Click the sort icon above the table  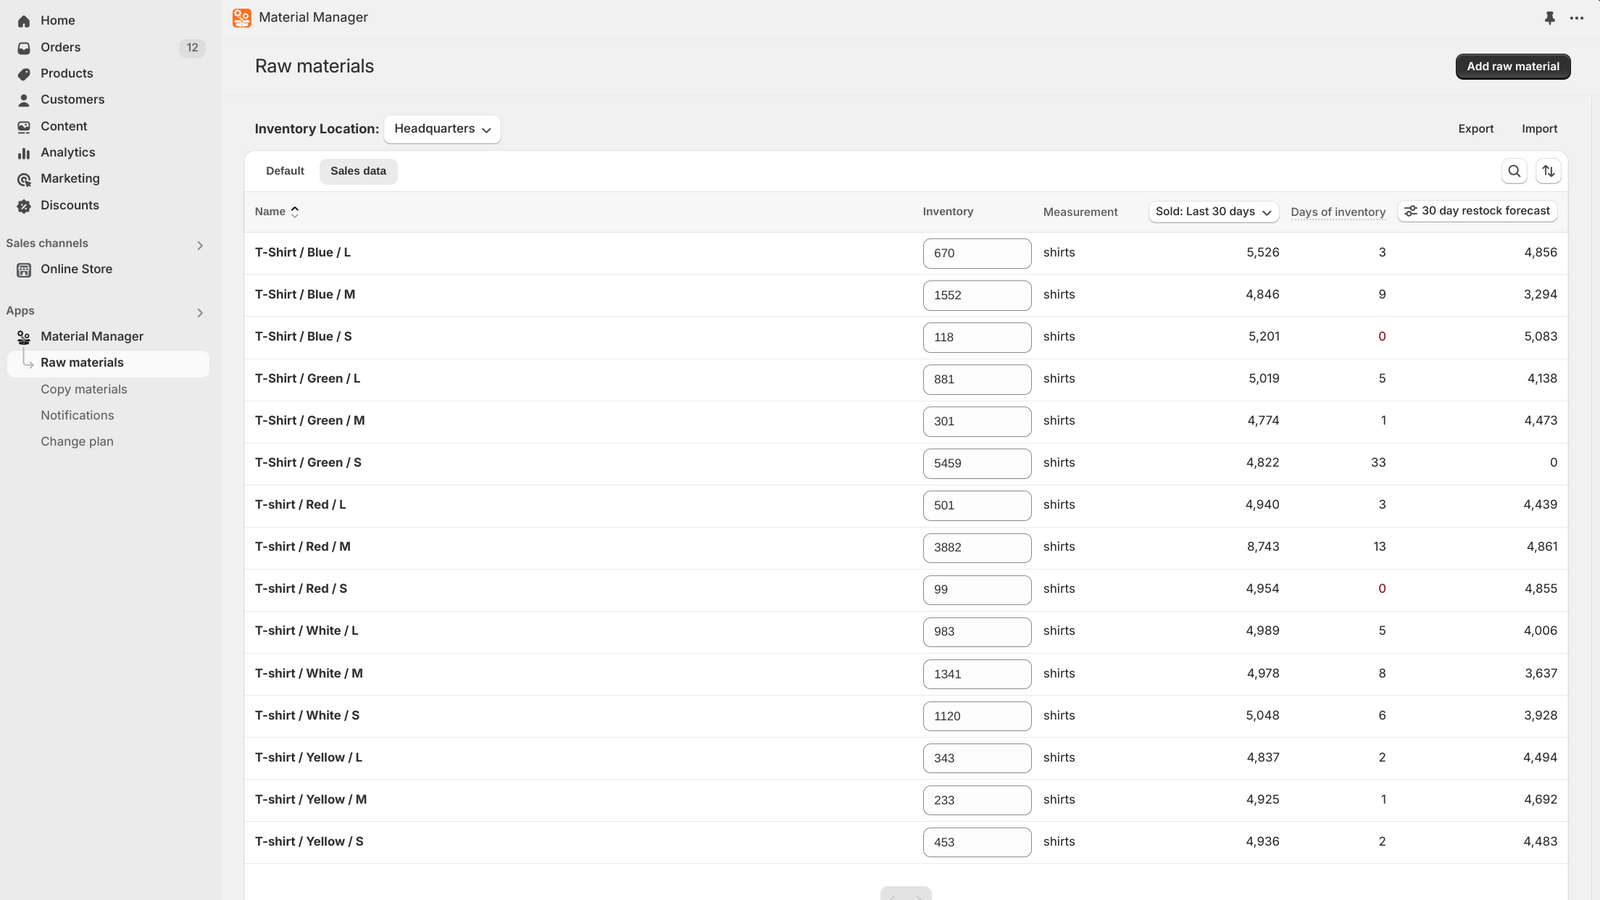[1548, 171]
